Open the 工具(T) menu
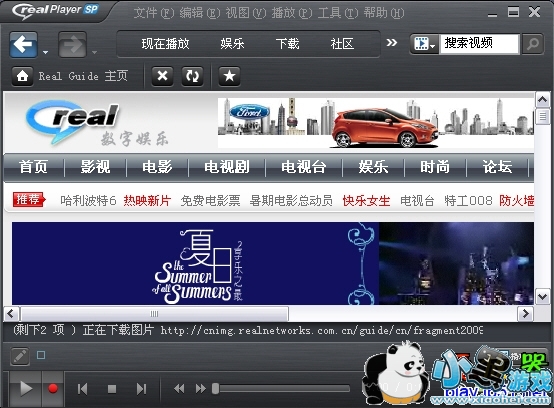This screenshot has height=408, width=554. 338,13
